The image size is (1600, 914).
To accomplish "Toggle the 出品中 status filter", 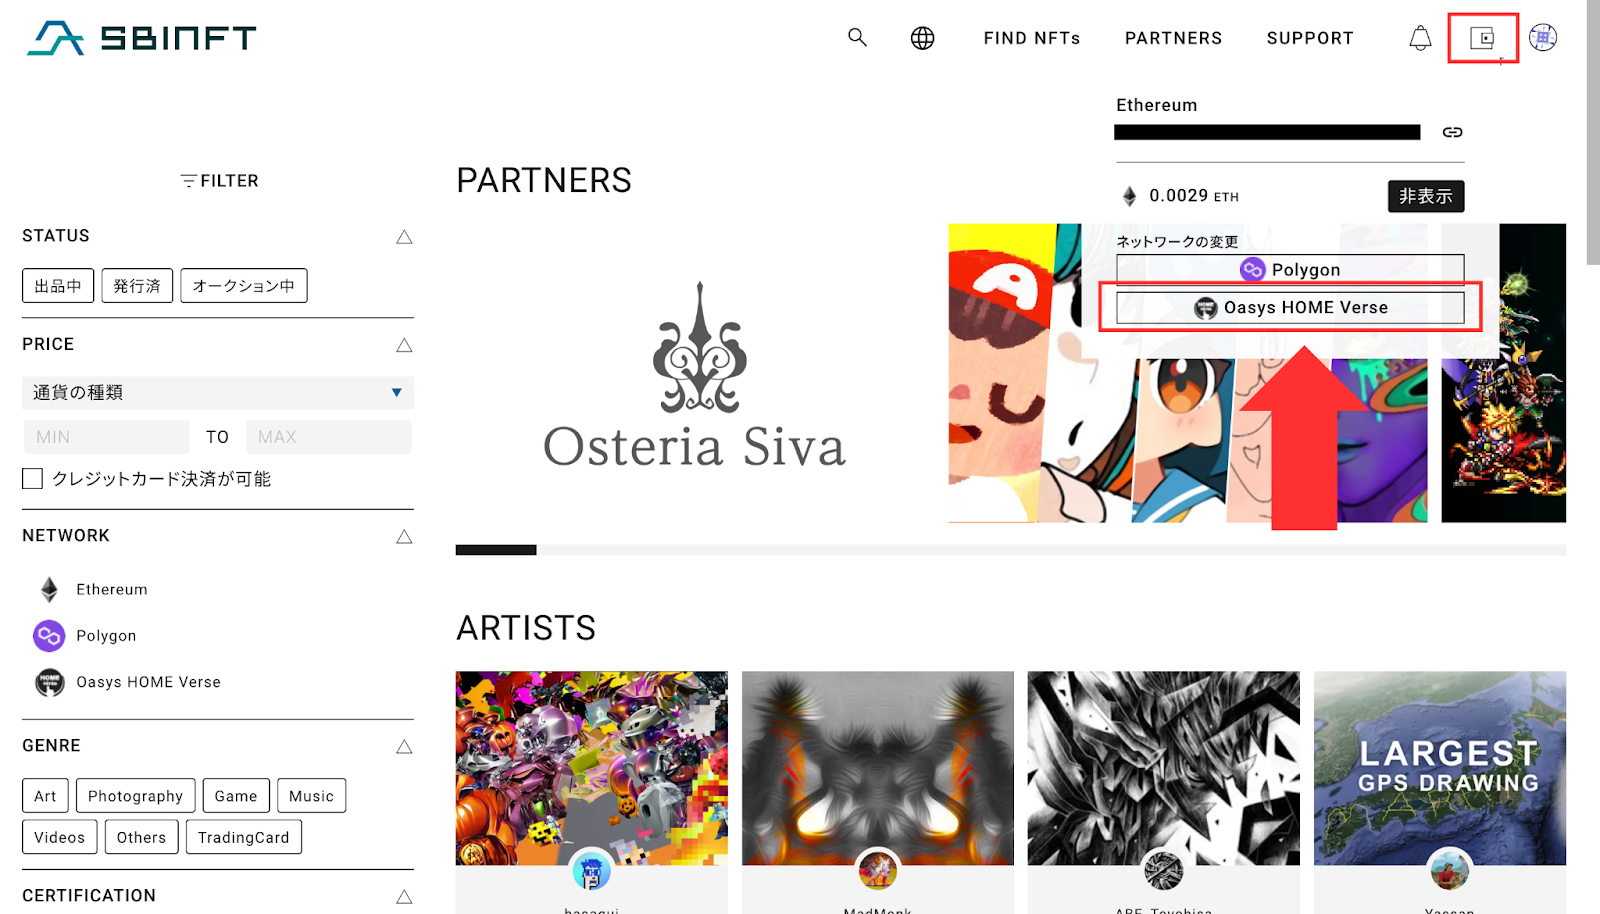I will pos(58,286).
